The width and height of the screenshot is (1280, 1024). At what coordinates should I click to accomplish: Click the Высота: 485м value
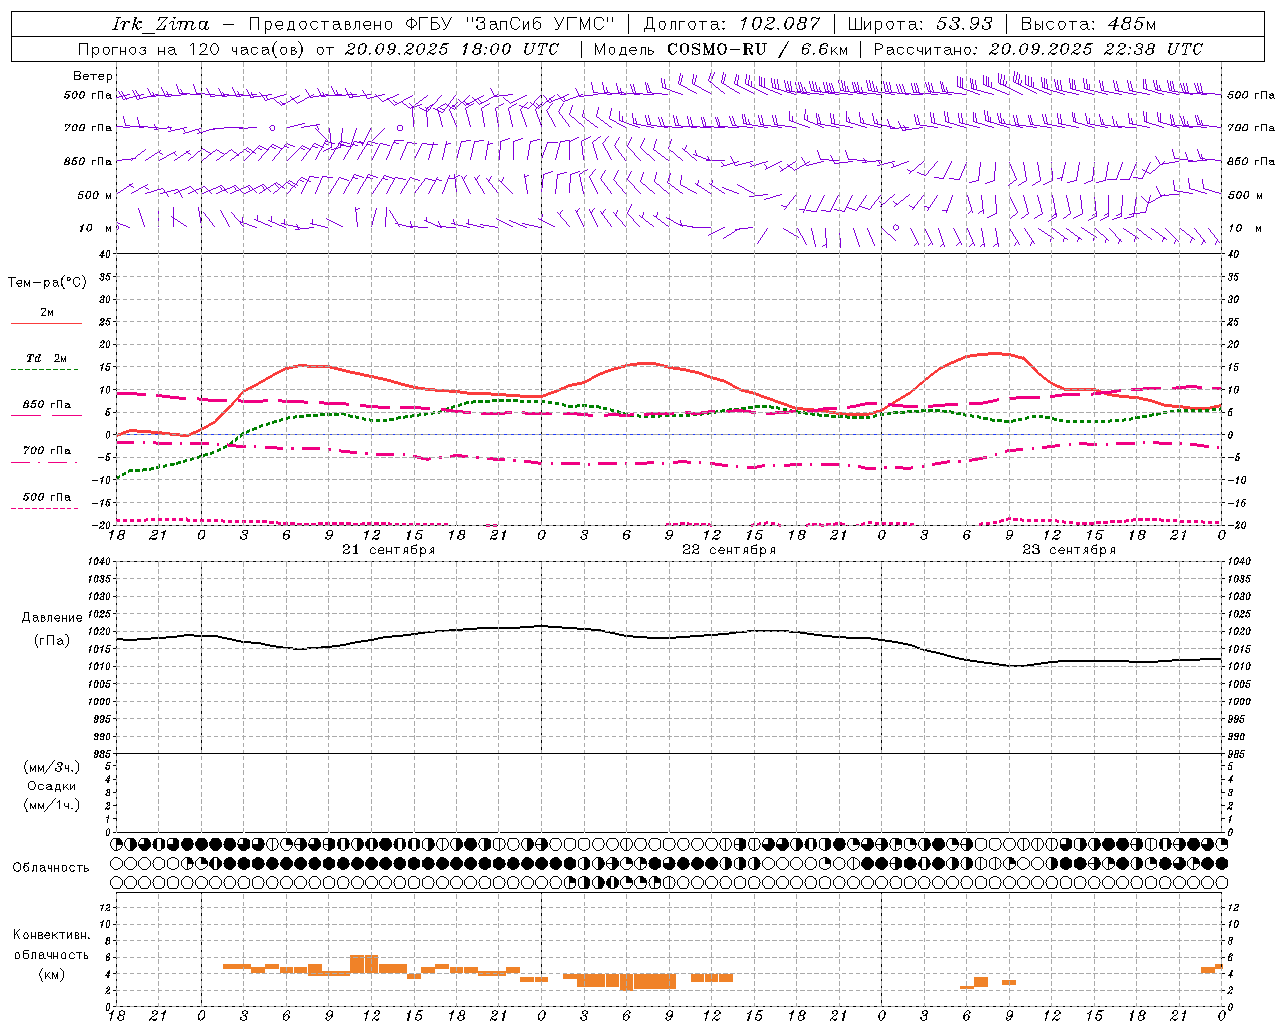pyautogui.click(x=1089, y=24)
